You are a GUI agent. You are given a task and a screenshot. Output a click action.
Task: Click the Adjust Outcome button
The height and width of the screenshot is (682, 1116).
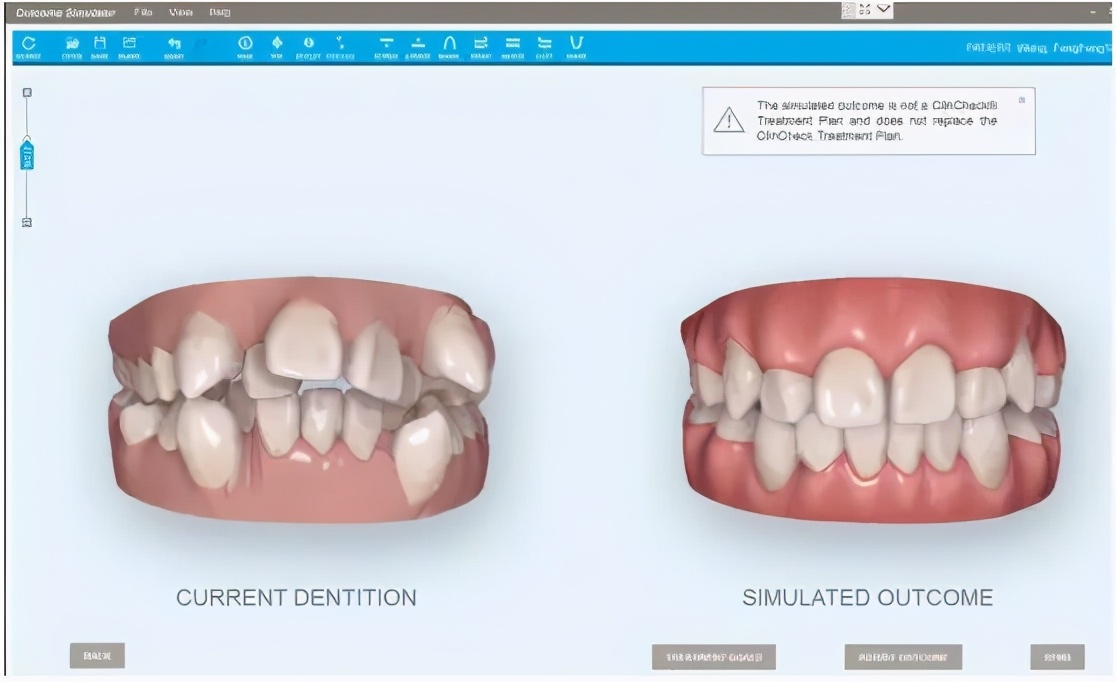903,657
